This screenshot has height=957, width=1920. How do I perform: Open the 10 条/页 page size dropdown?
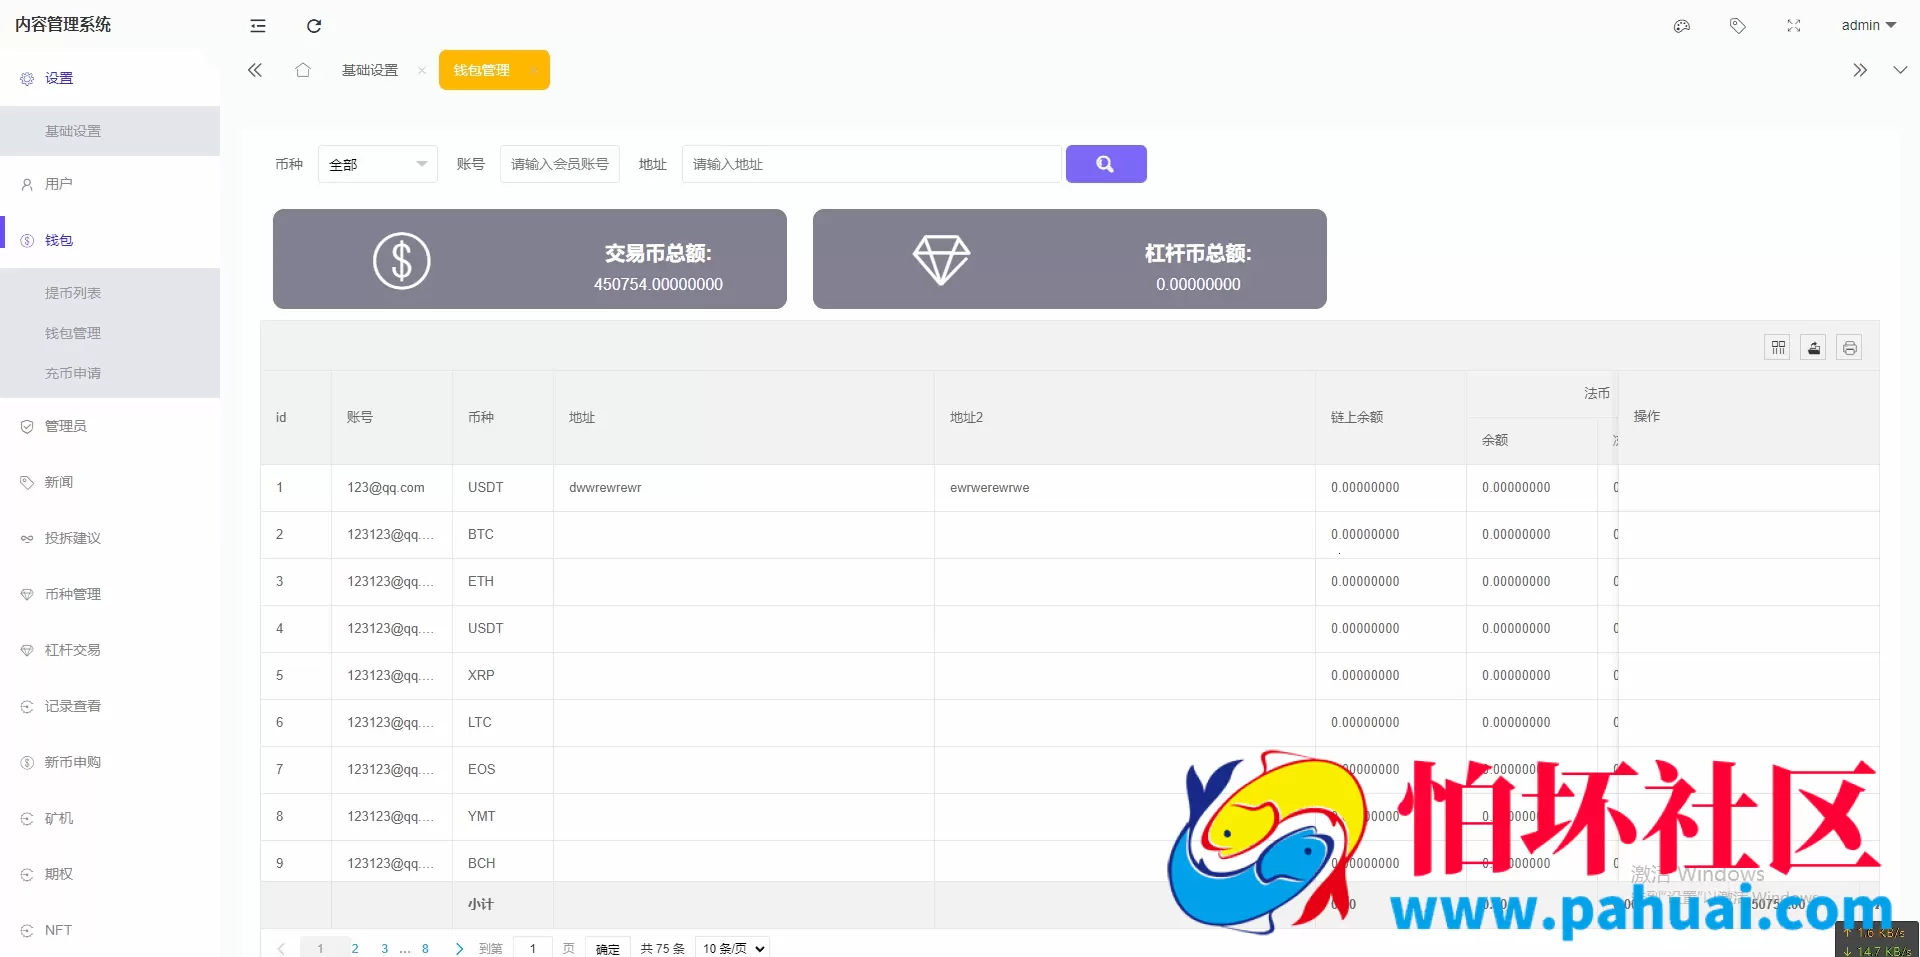pyautogui.click(x=733, y=948)
